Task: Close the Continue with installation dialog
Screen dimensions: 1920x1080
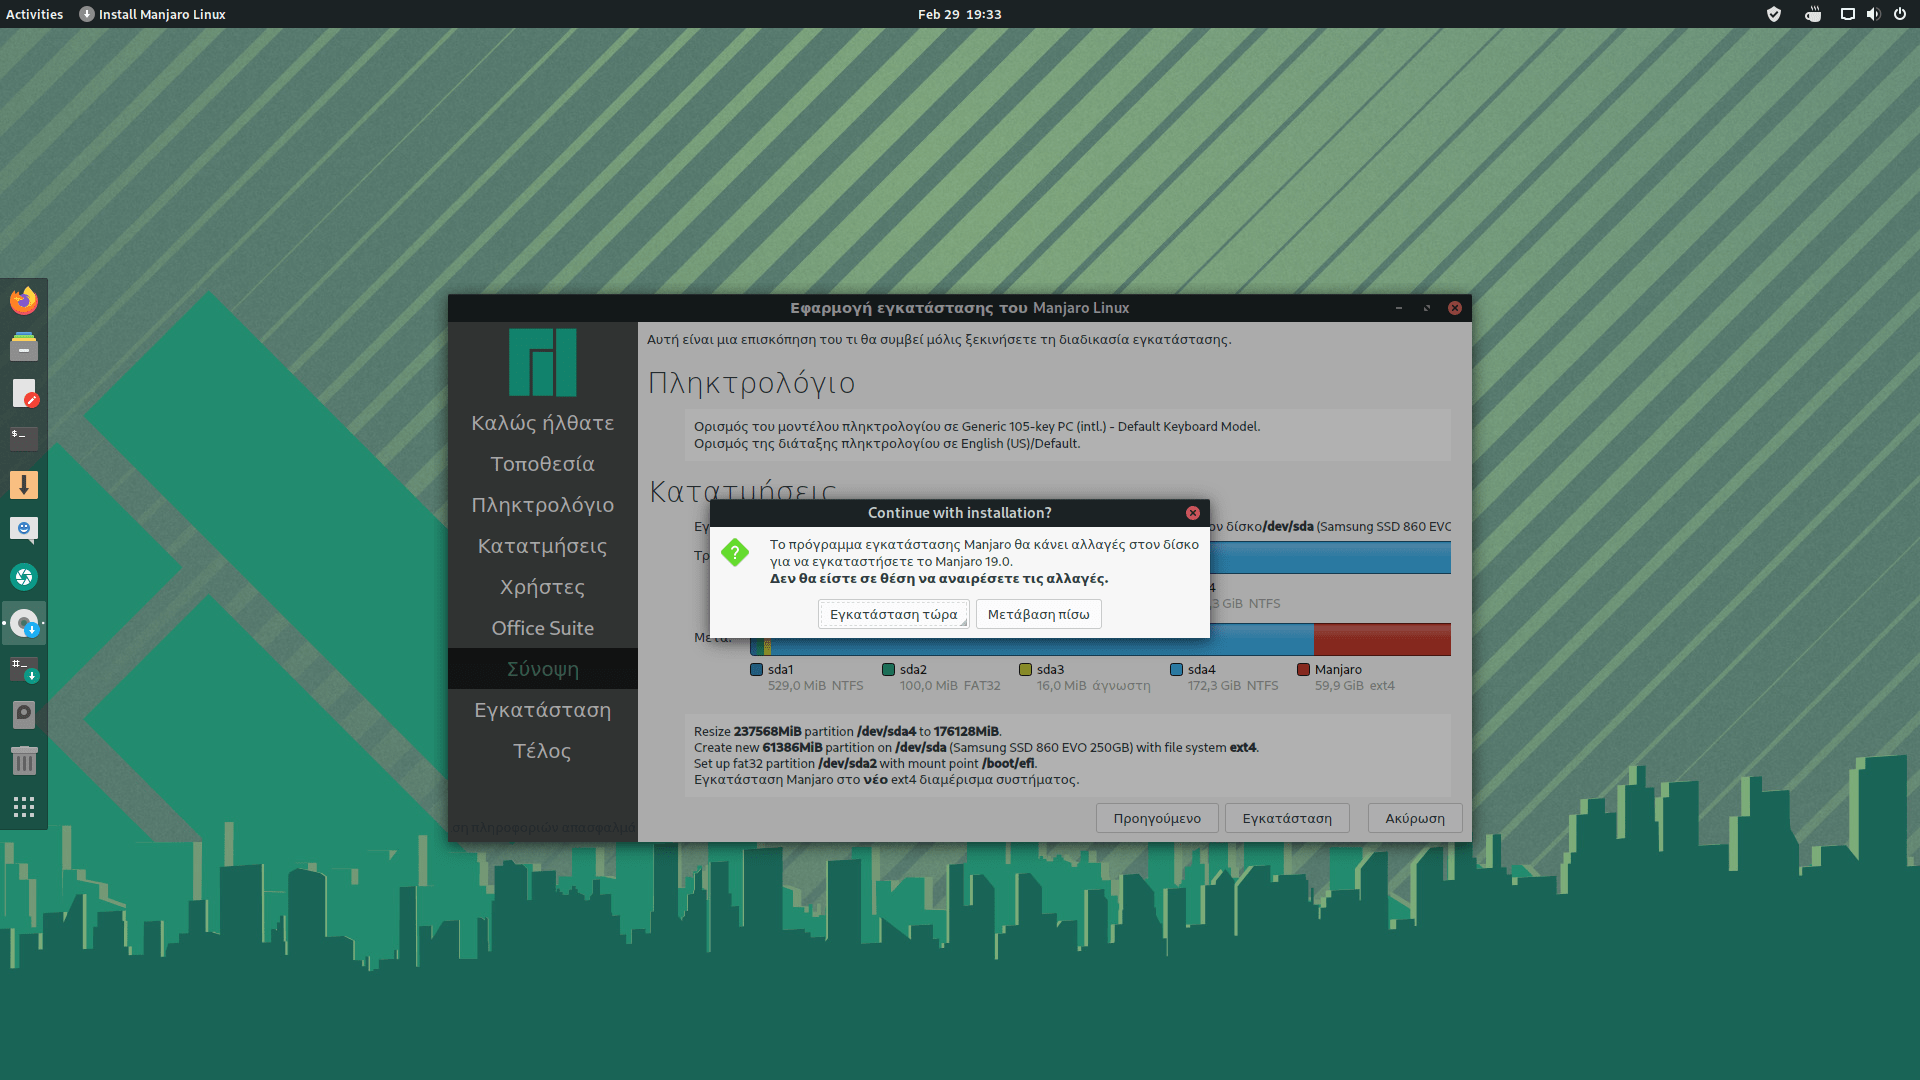Action: coord(1193,513)
